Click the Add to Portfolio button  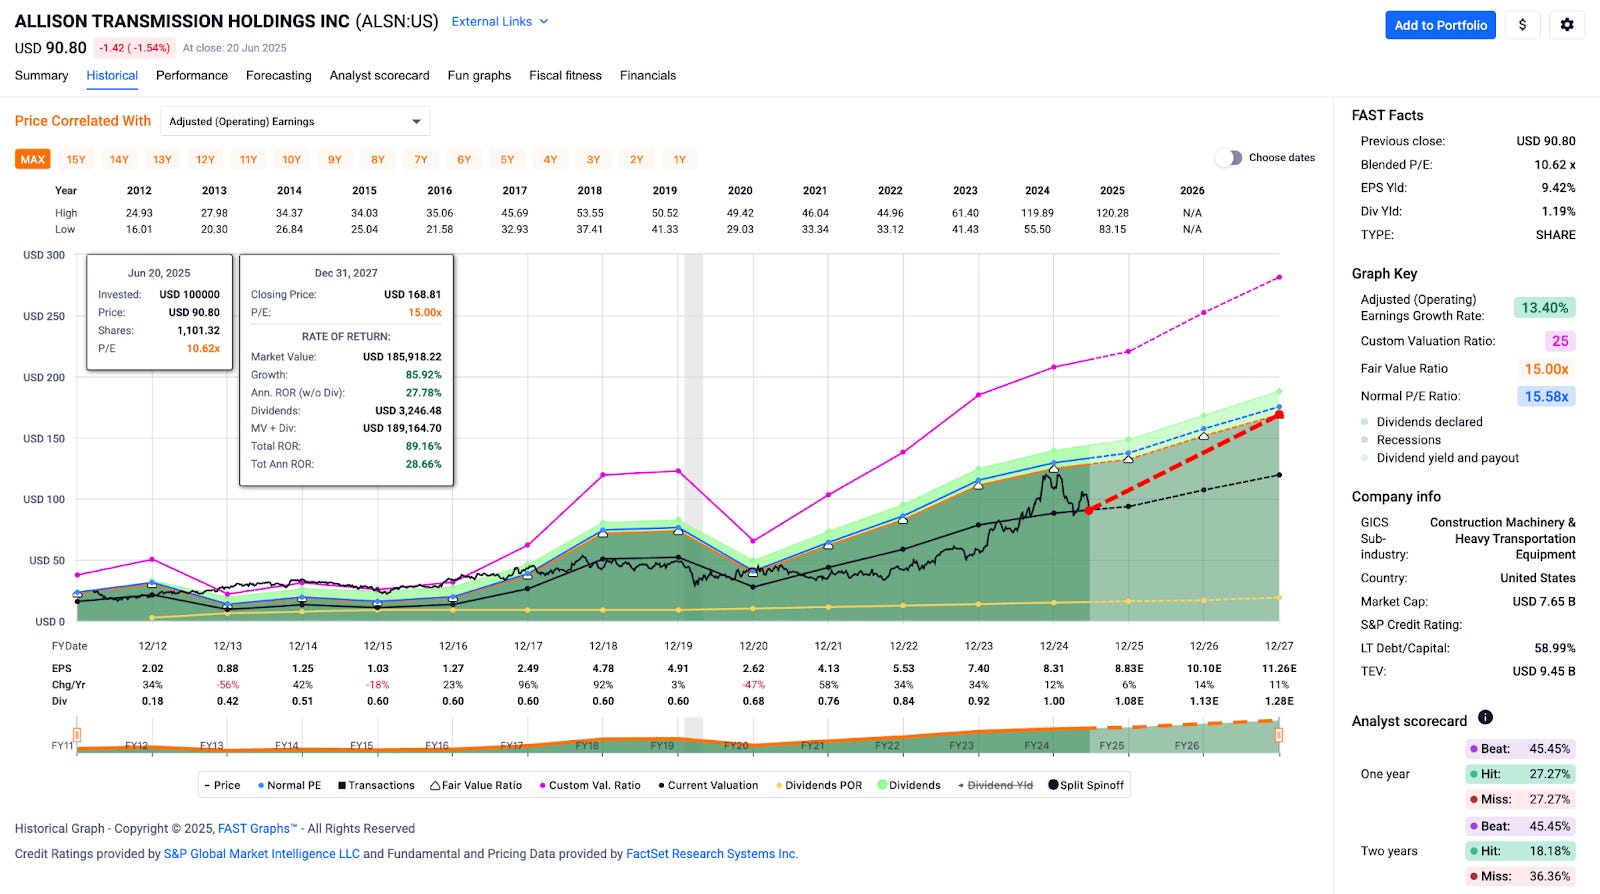tap(1440, 25)
